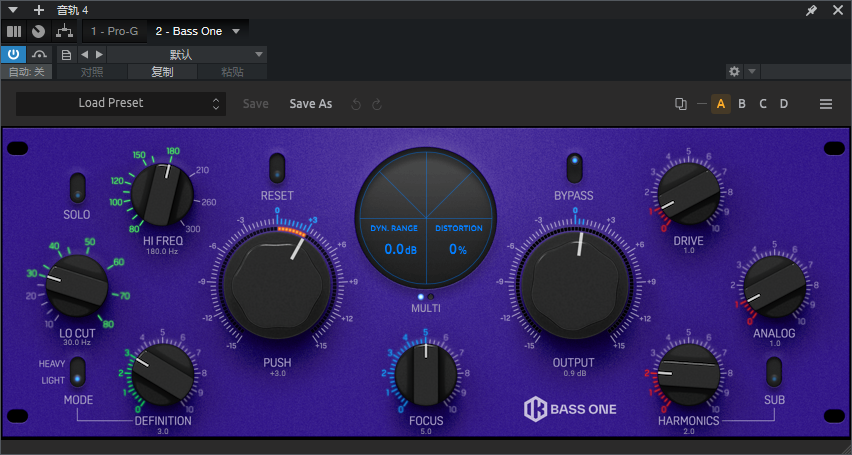
Task: Click the copy-to-slot pages icon
Action: pos(680,104)
